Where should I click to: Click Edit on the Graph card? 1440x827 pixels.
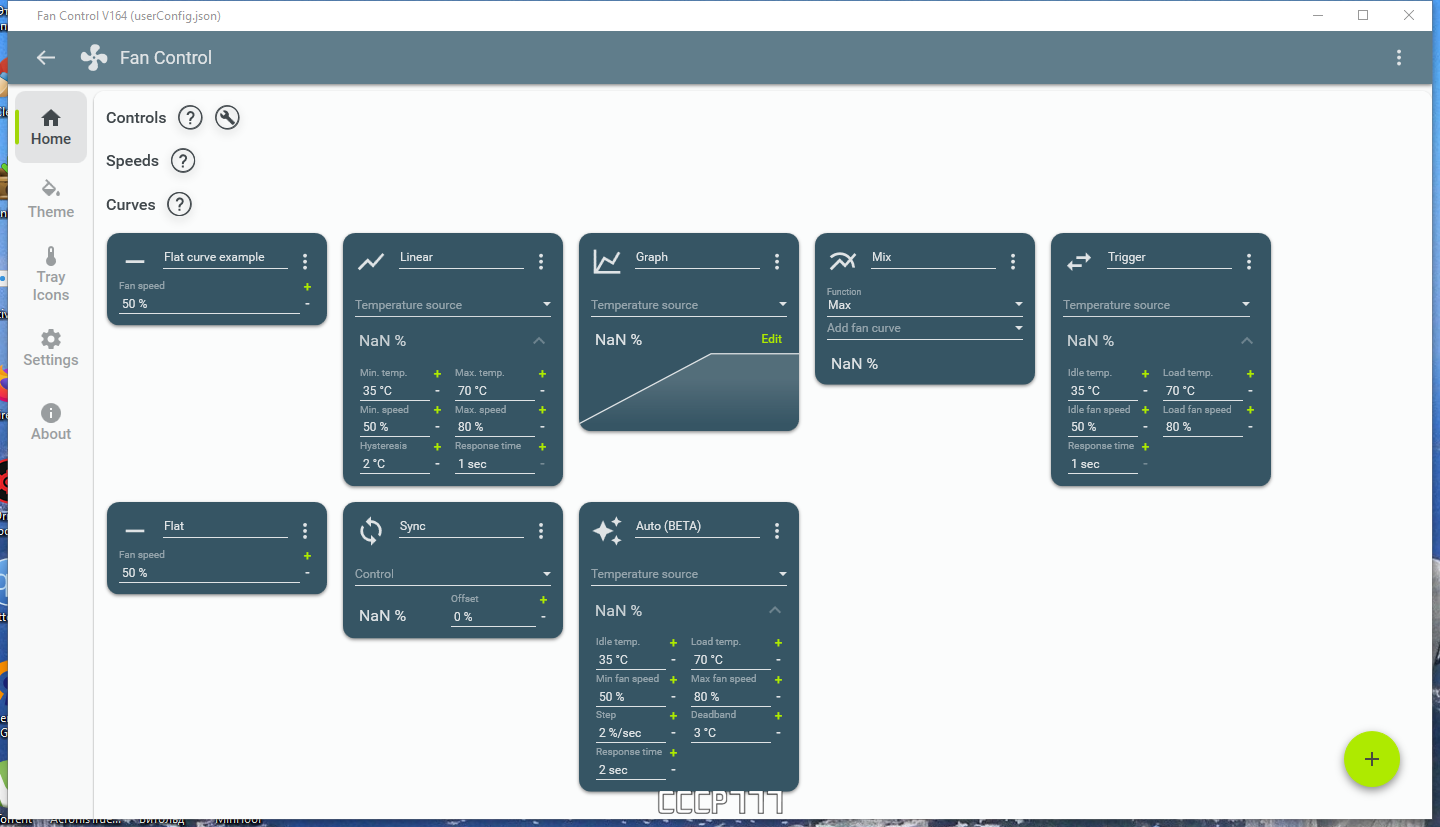[x=771, y=339]
